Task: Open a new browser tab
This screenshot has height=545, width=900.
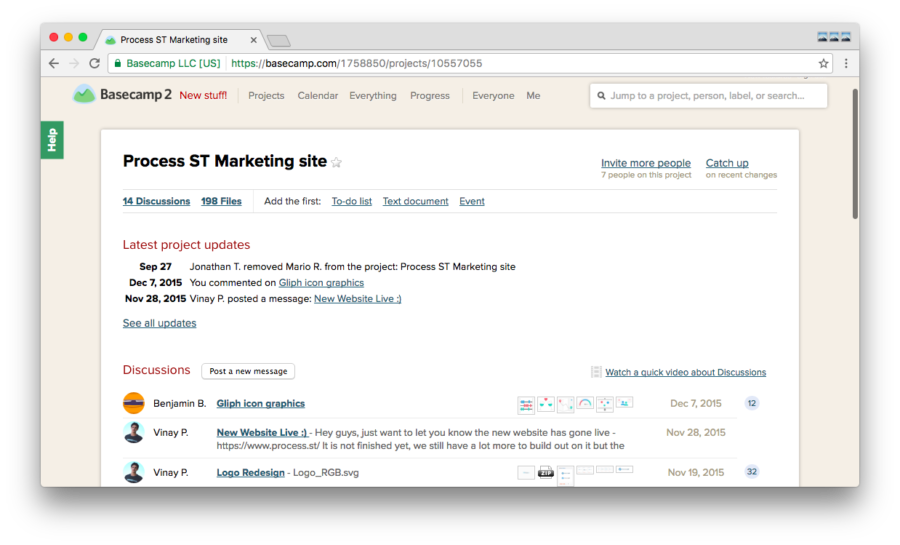Action: click(x=279, y=41)
